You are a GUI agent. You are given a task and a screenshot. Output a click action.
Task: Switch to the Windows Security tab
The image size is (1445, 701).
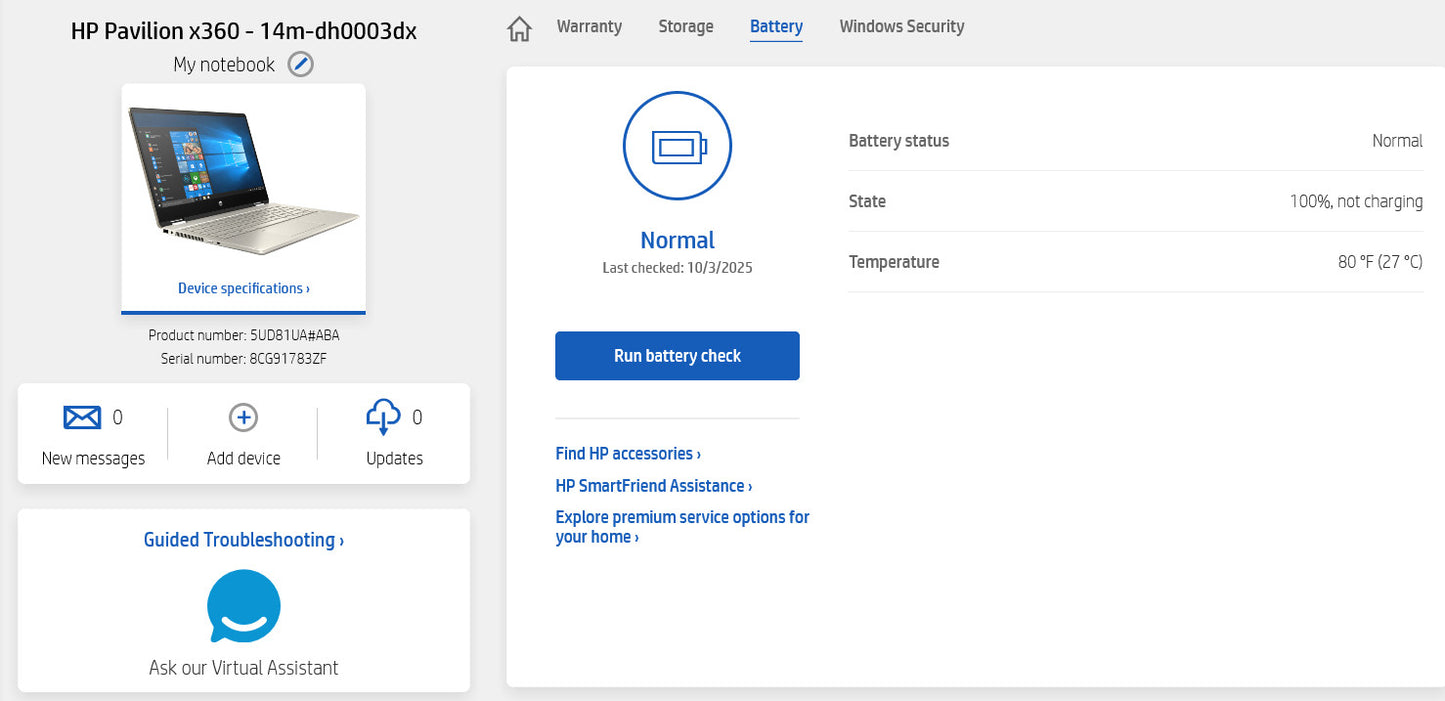pos(901,27)
